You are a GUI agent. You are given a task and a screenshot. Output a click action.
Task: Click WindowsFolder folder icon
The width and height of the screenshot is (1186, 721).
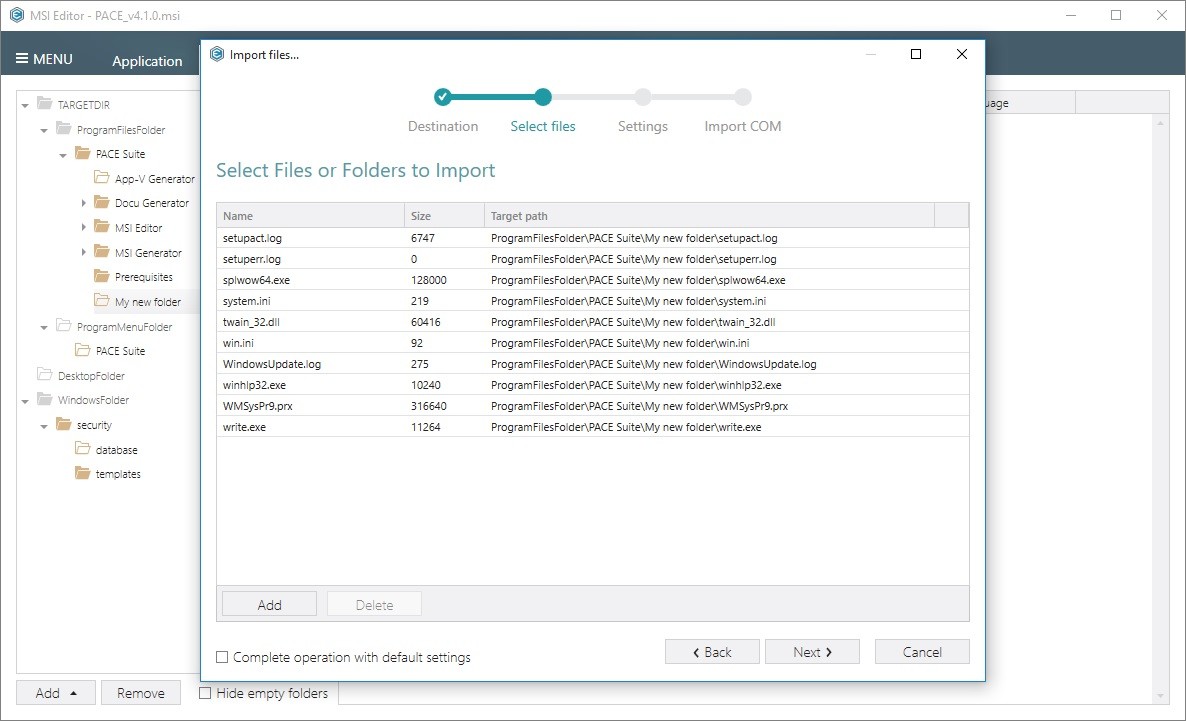[45, 399]
